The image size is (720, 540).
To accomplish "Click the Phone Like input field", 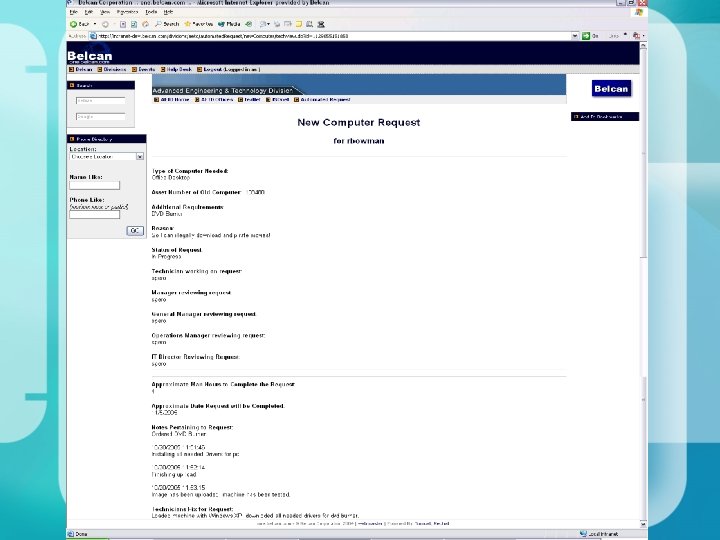I will click(95, 214).
